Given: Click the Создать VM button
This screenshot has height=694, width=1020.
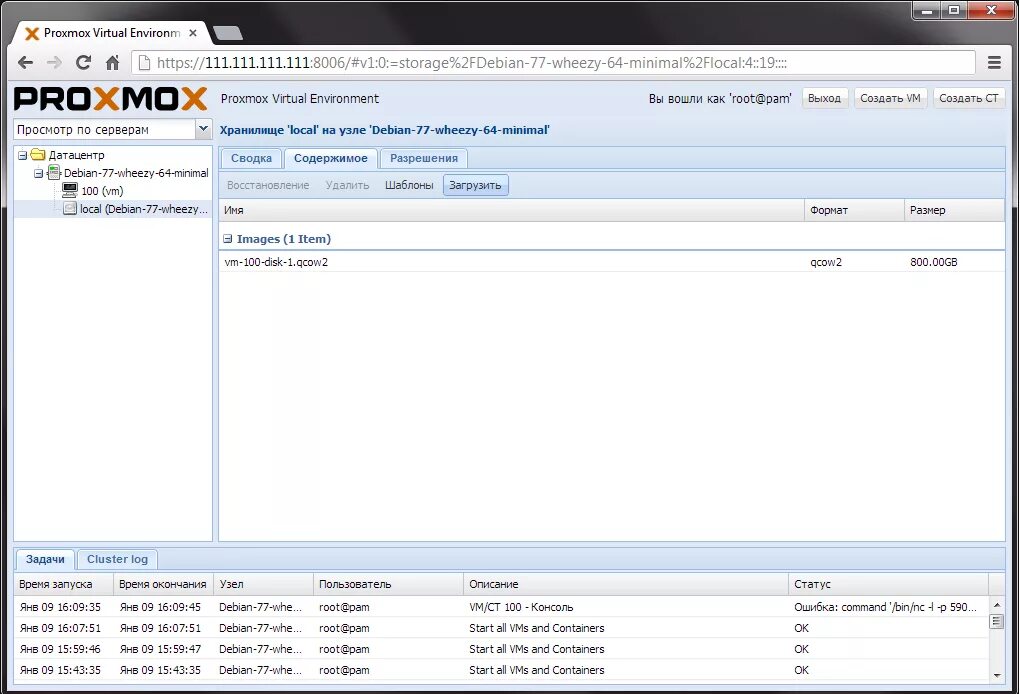Looking at the screenshot, I should pos(890,98).
